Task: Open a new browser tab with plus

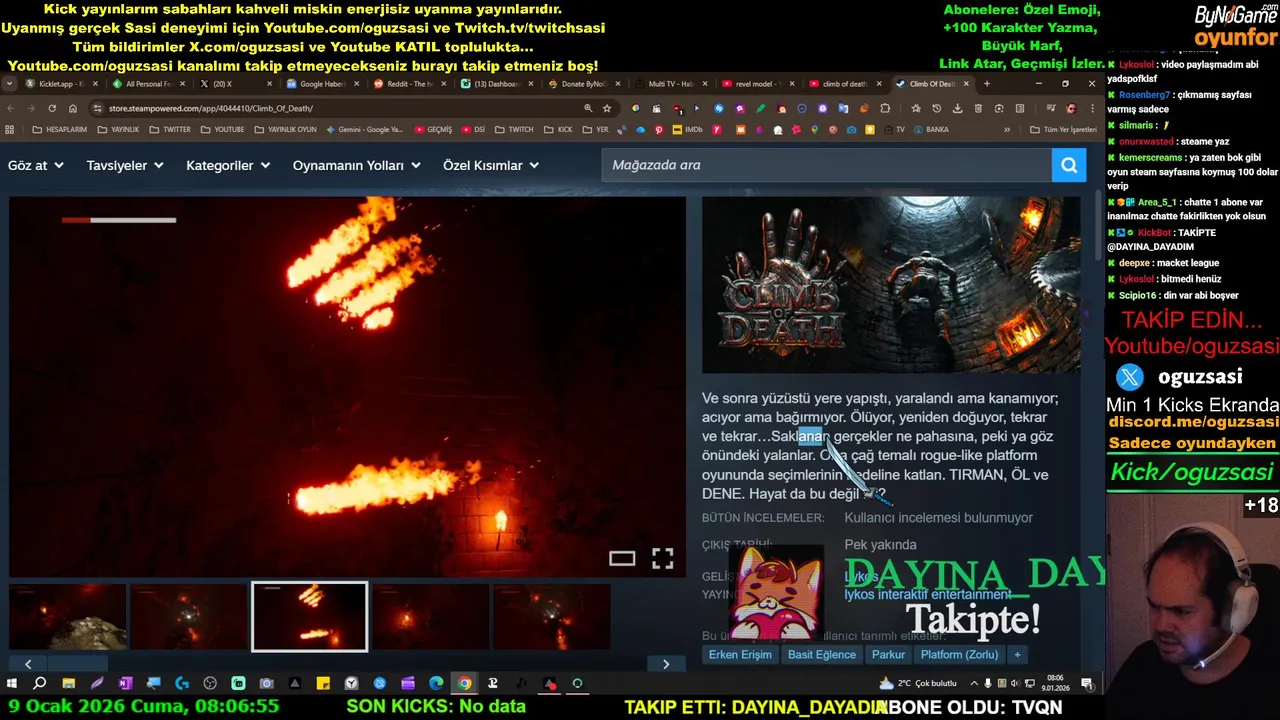Action: [x=987, y=84]
